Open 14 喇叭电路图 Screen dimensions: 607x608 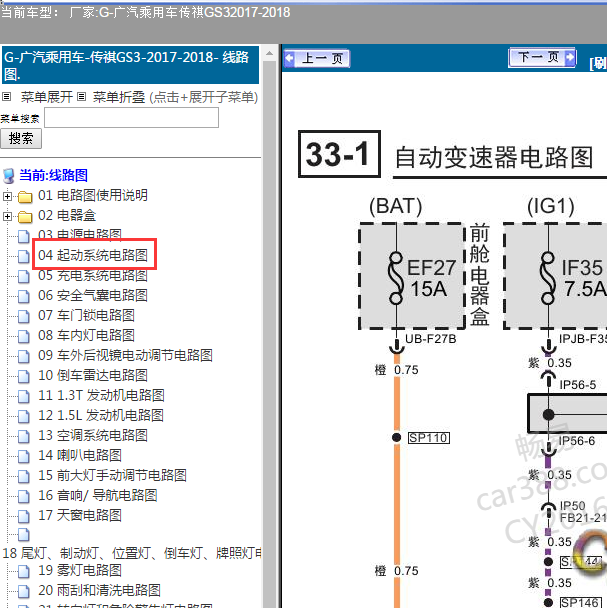tap(80, 455)
